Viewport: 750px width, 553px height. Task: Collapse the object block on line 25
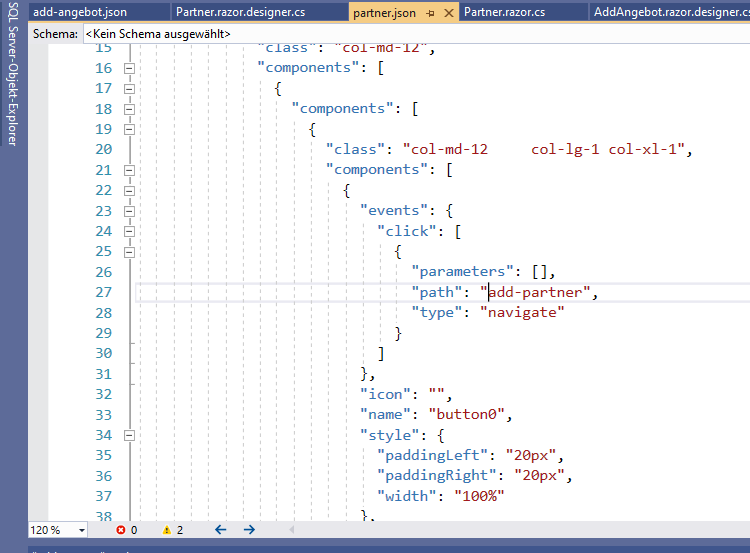(129, 252)
